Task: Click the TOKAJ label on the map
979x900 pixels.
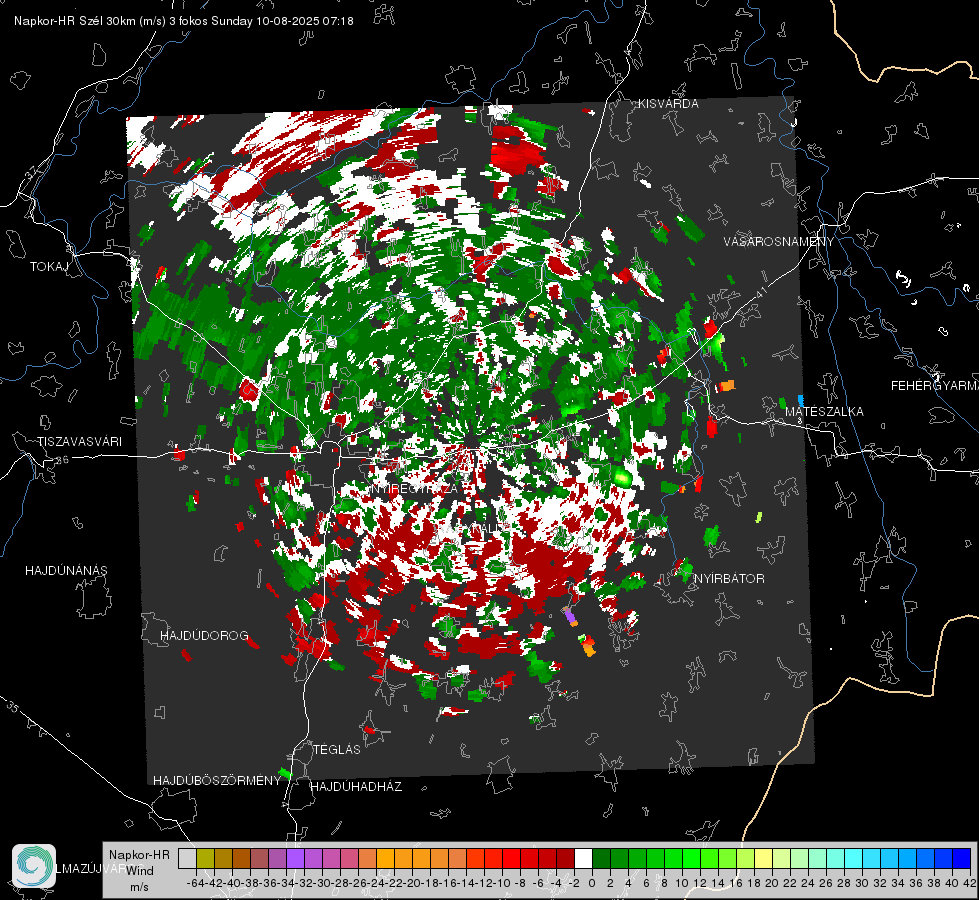Action: (49, 267)
